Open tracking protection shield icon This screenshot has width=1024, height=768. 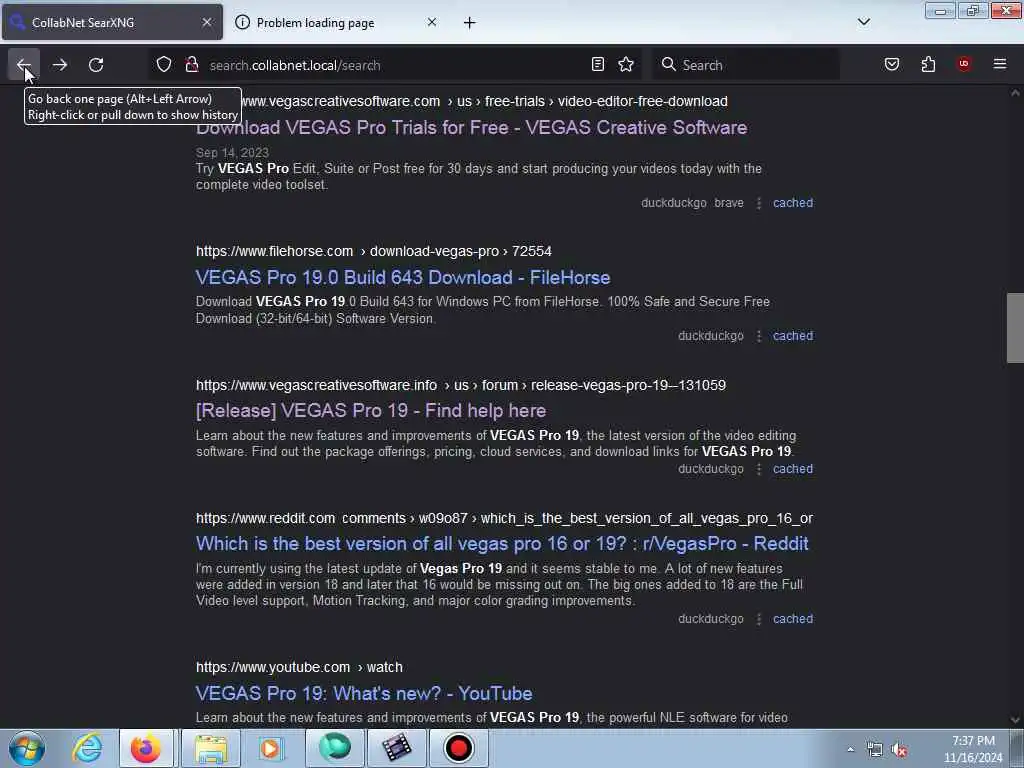[x=164, y=65]
